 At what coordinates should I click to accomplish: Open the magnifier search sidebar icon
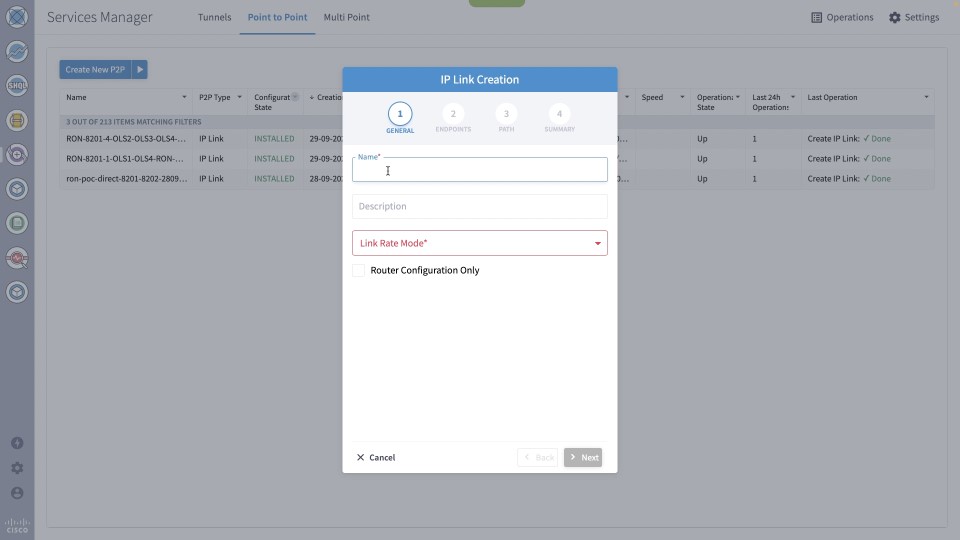[17, 258]
